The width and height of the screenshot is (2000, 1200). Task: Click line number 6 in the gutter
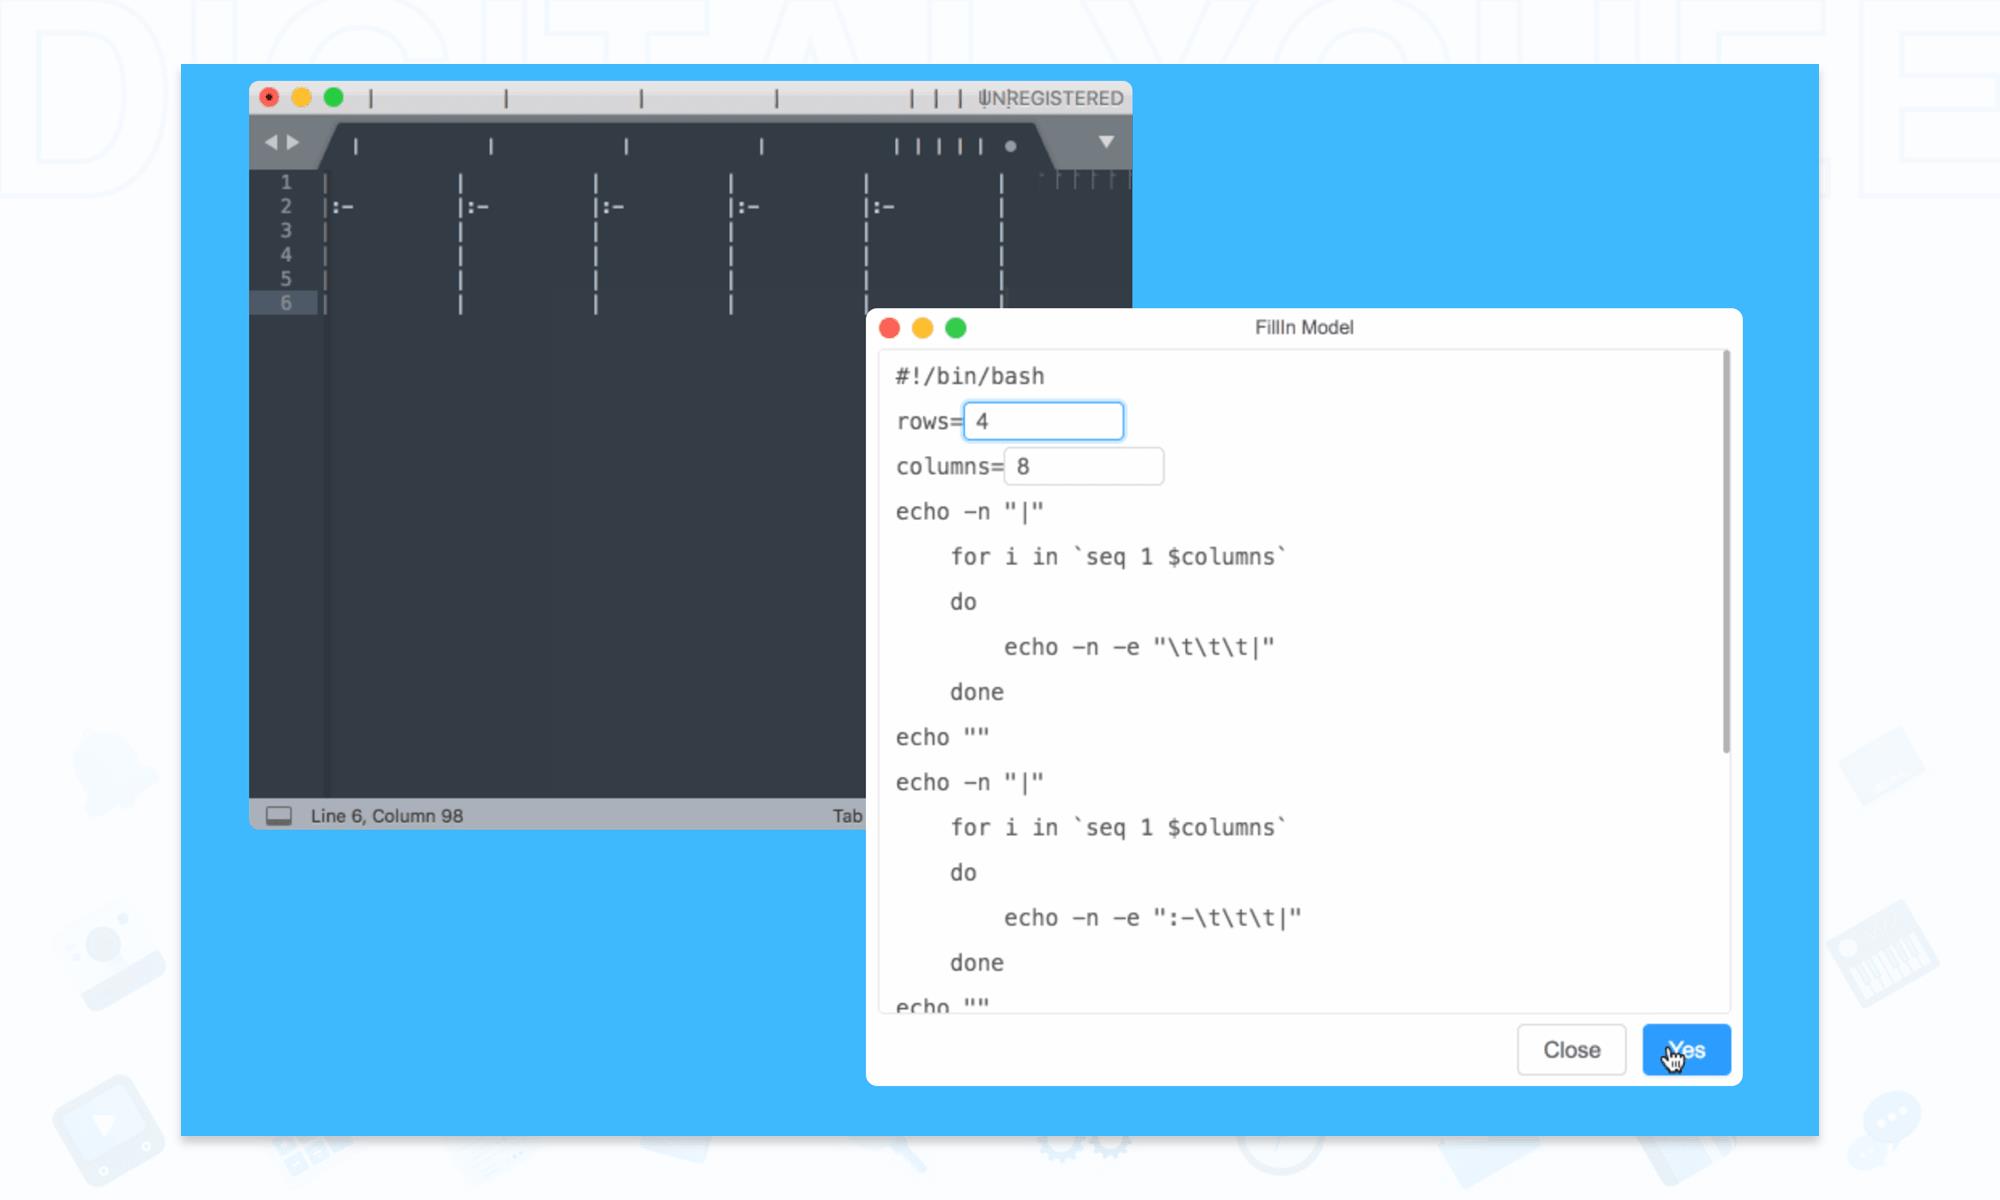click(286, 303)
